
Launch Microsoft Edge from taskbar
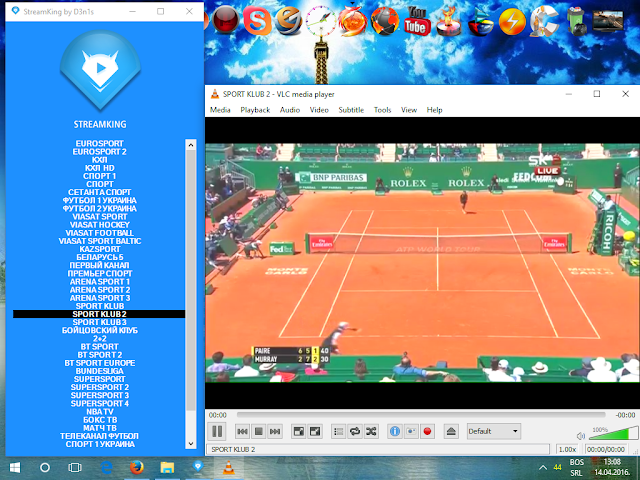coord(106,468)
